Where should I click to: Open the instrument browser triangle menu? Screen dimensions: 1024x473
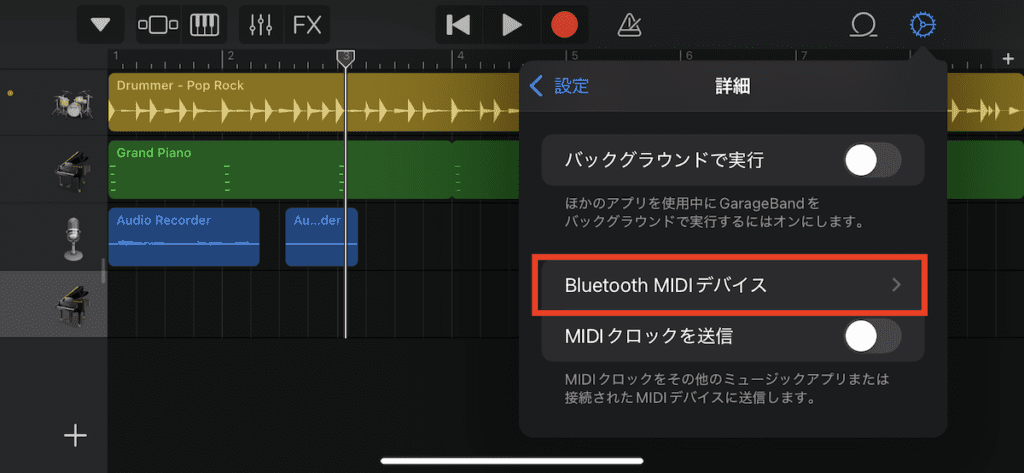pos(101,25)
